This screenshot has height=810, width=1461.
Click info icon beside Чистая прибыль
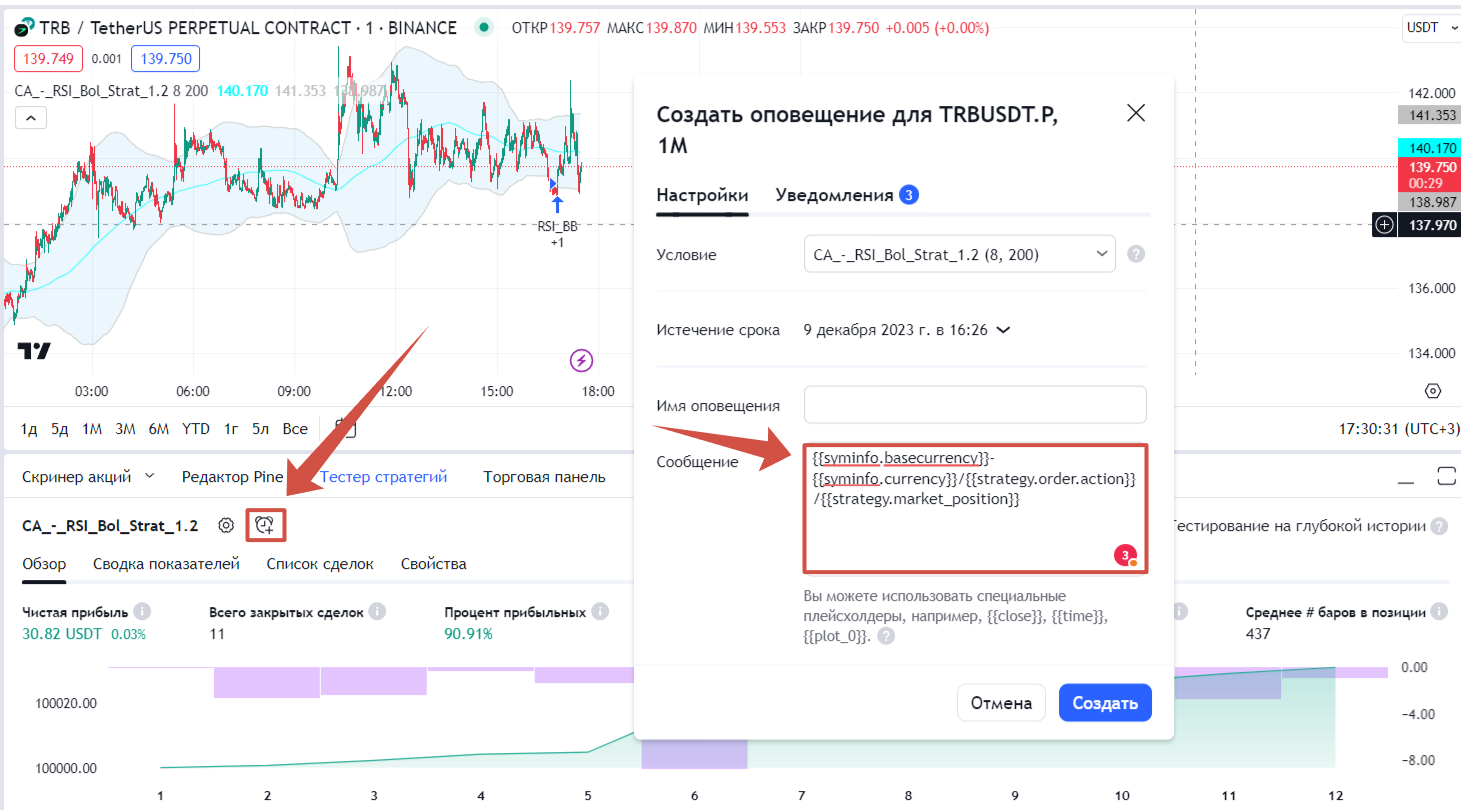(x=142, y=611)
